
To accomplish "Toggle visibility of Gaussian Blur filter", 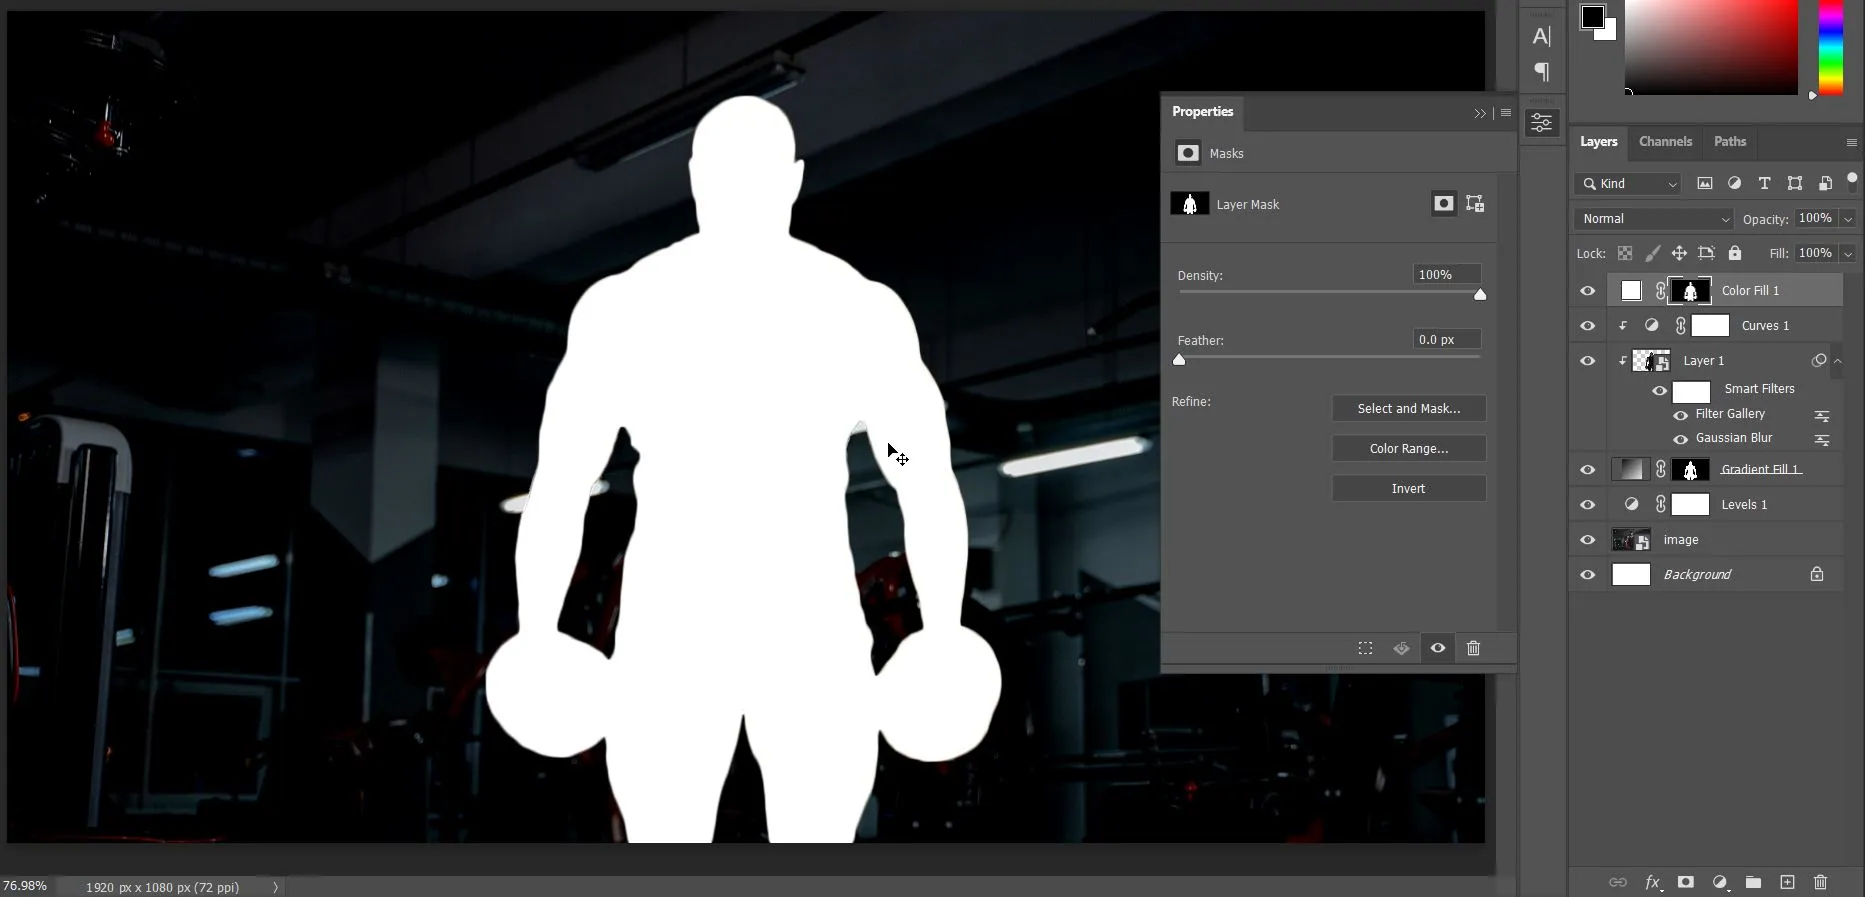I will 1680,439.
